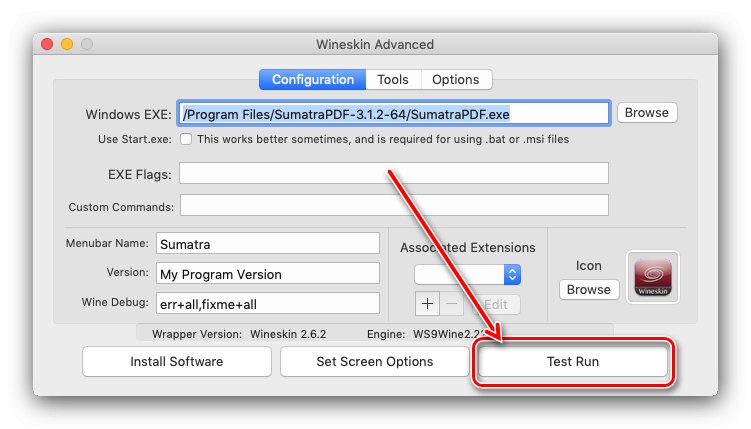Browse for the Windows EXE file
Image resolution: width=751 pixels, height=429 pixels.
coord(646,113)
